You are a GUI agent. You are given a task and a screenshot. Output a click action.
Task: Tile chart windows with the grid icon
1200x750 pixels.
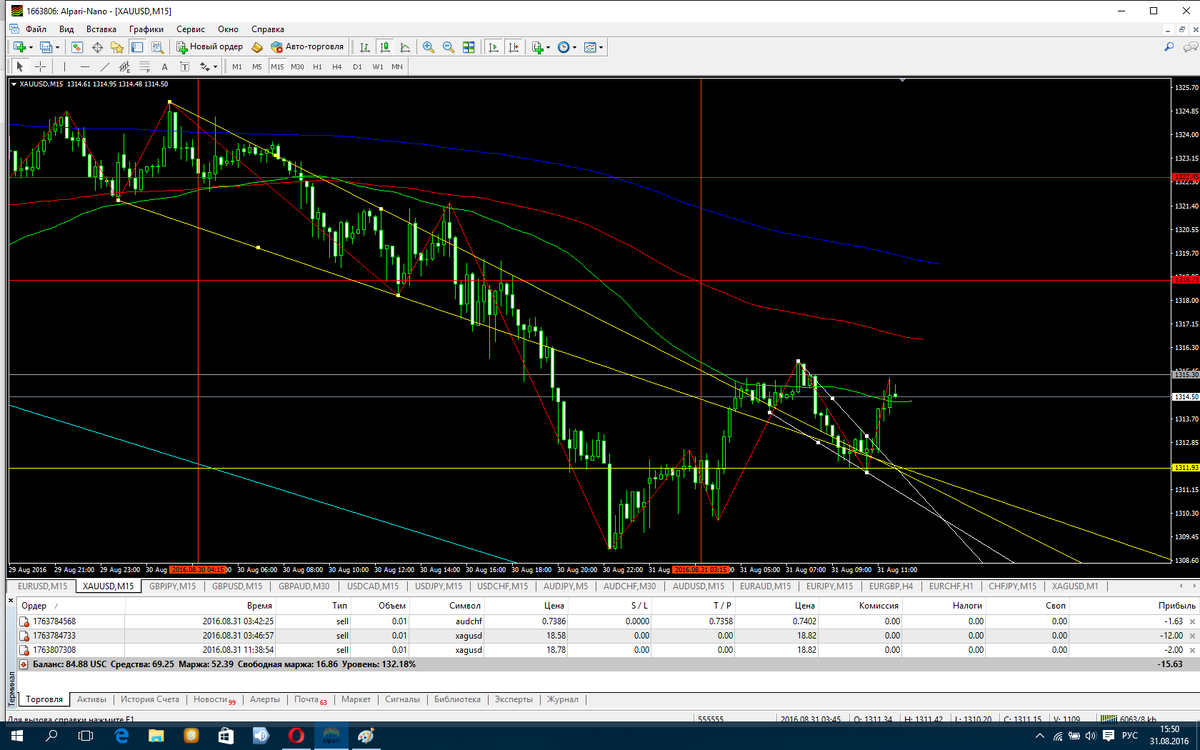(x=468, y=47)
